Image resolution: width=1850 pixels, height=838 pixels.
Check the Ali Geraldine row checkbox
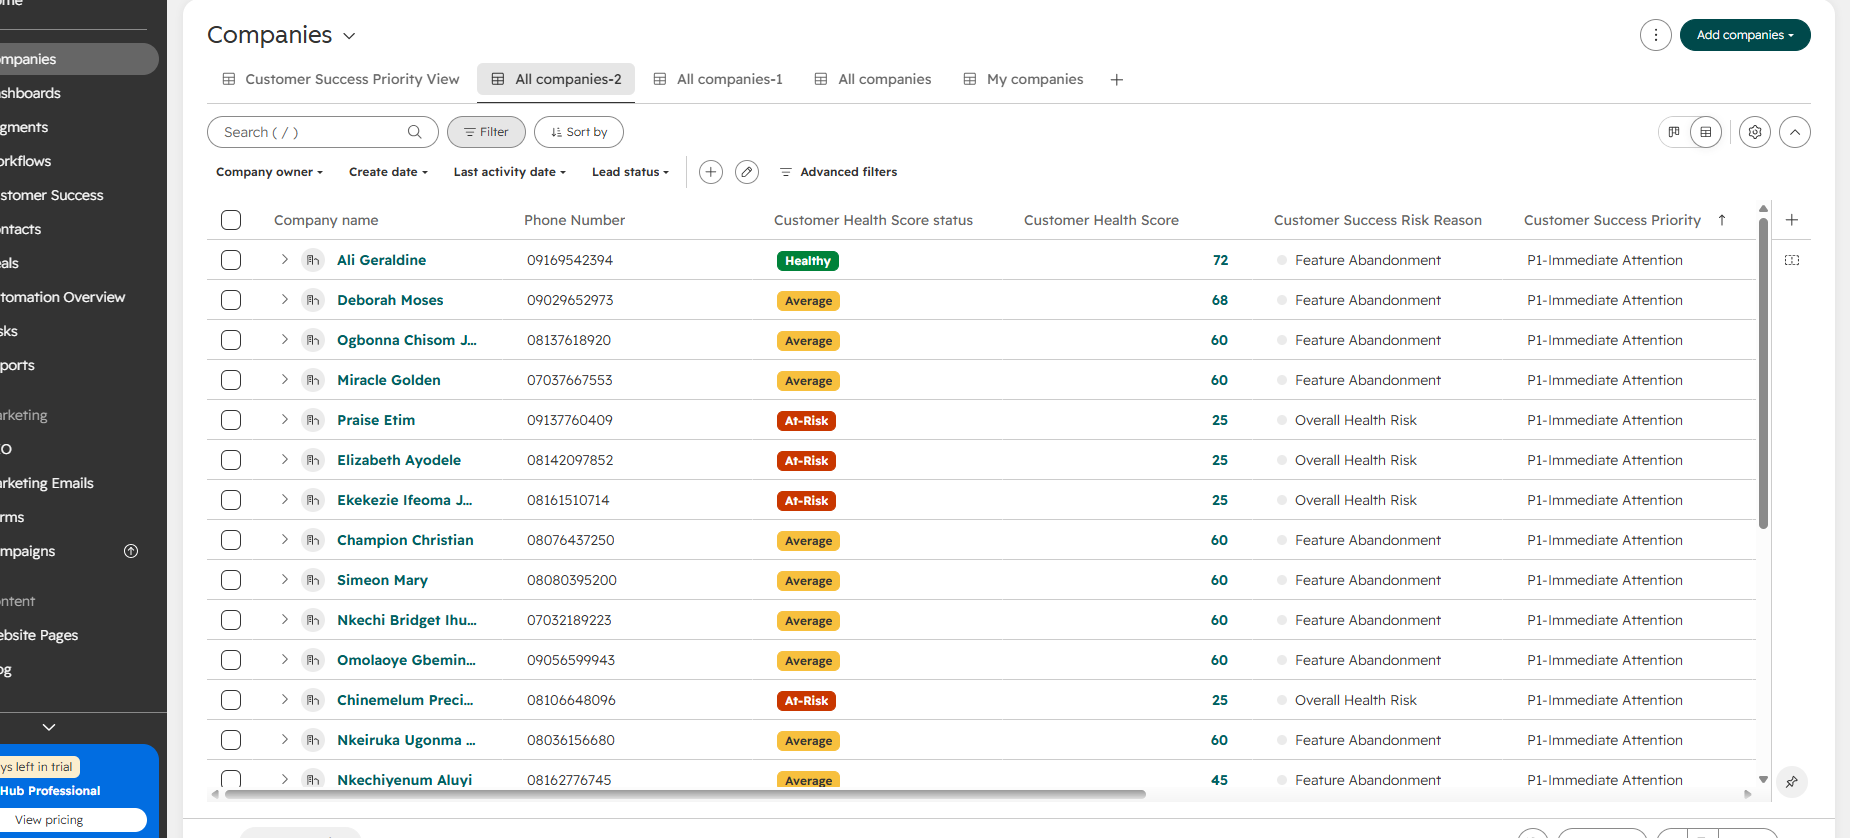click(231, 260)
